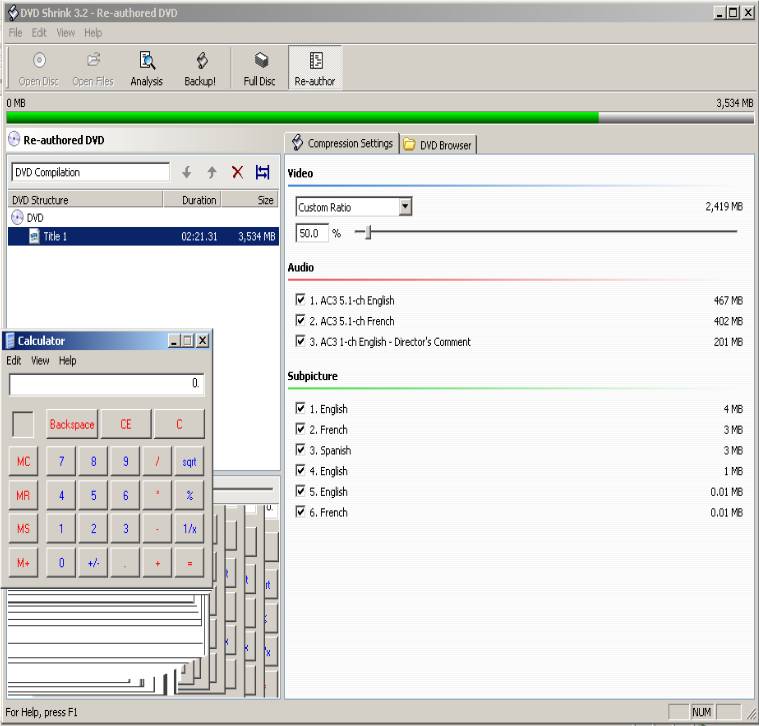Open the Custom Ratio video dropdown

click(x=406, y=207)
